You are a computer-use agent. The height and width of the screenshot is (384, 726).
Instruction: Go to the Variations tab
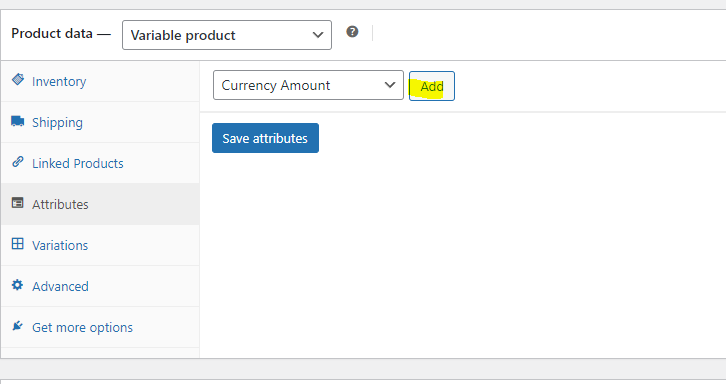pyautogui.click(x=100, y=245)
